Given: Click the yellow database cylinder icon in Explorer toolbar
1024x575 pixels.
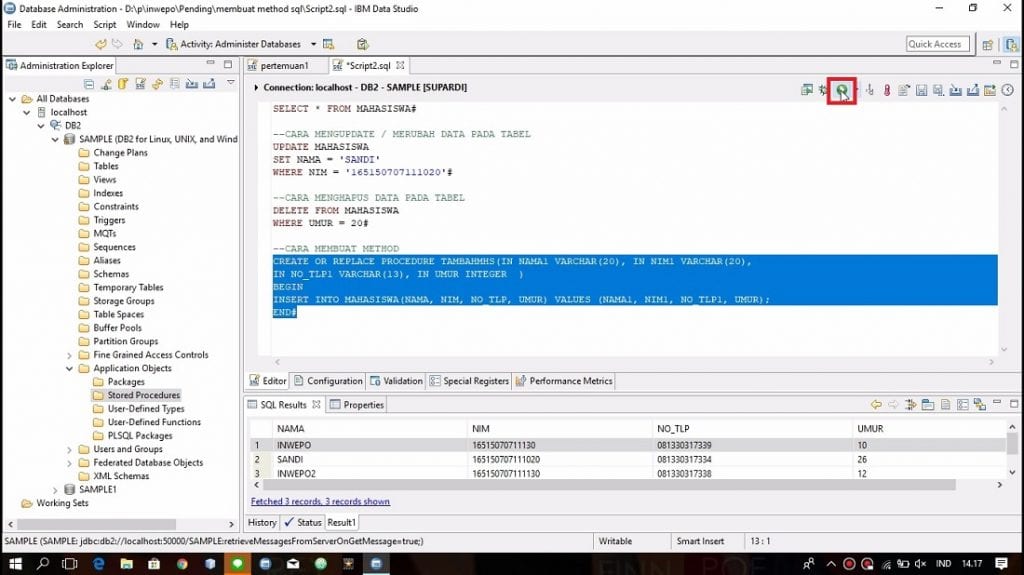Looking at the screenshot, I should 123,83.
